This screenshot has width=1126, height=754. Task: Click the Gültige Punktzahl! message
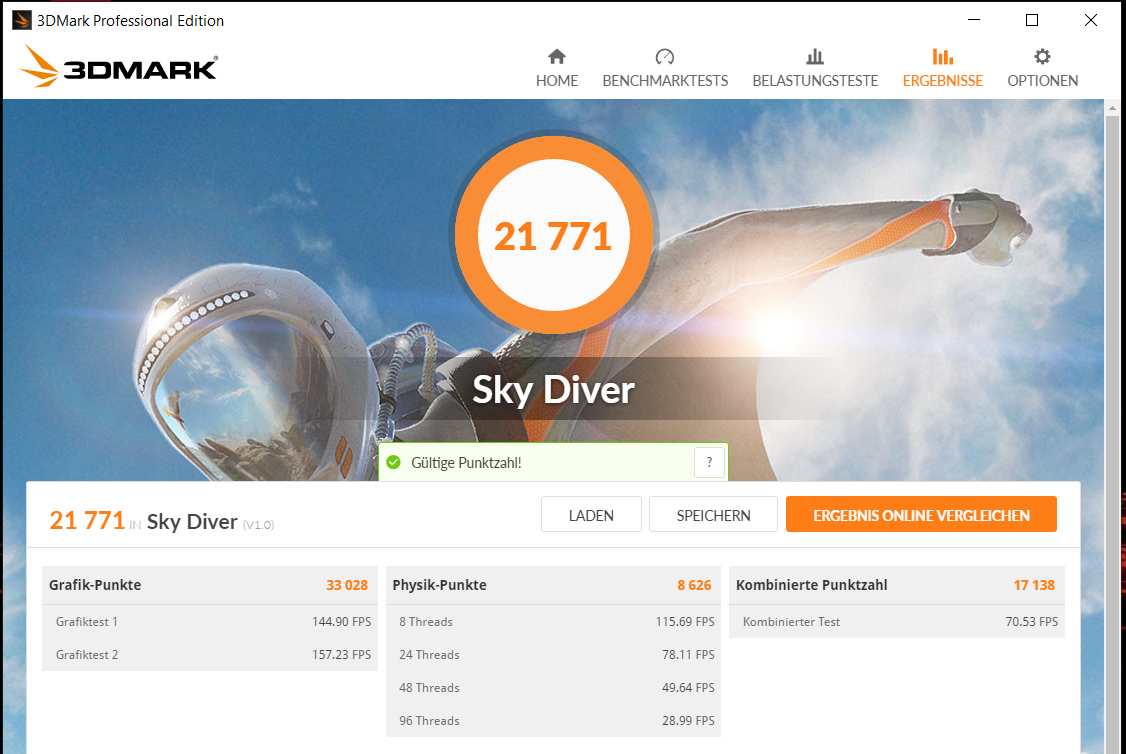pyautogui.click(x=466, y=463)
